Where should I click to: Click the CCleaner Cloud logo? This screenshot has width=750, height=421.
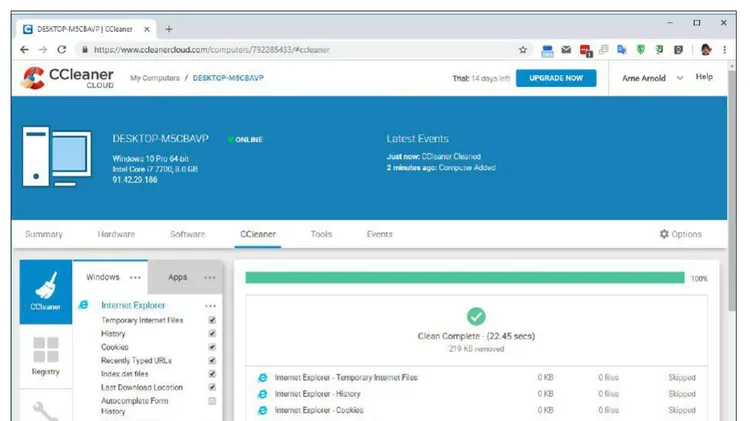coord(67,78)
